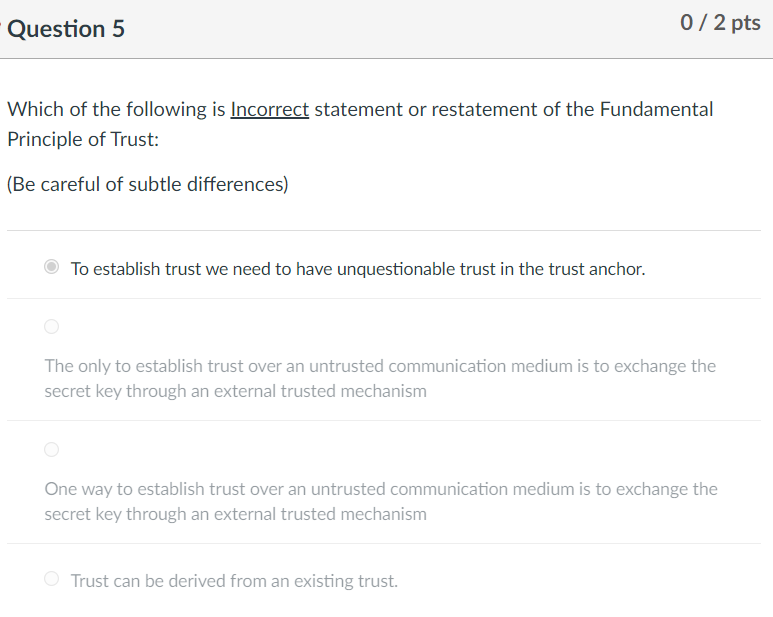
Task: Click answer text starting "The only to establish"
Action: (380, 366)
